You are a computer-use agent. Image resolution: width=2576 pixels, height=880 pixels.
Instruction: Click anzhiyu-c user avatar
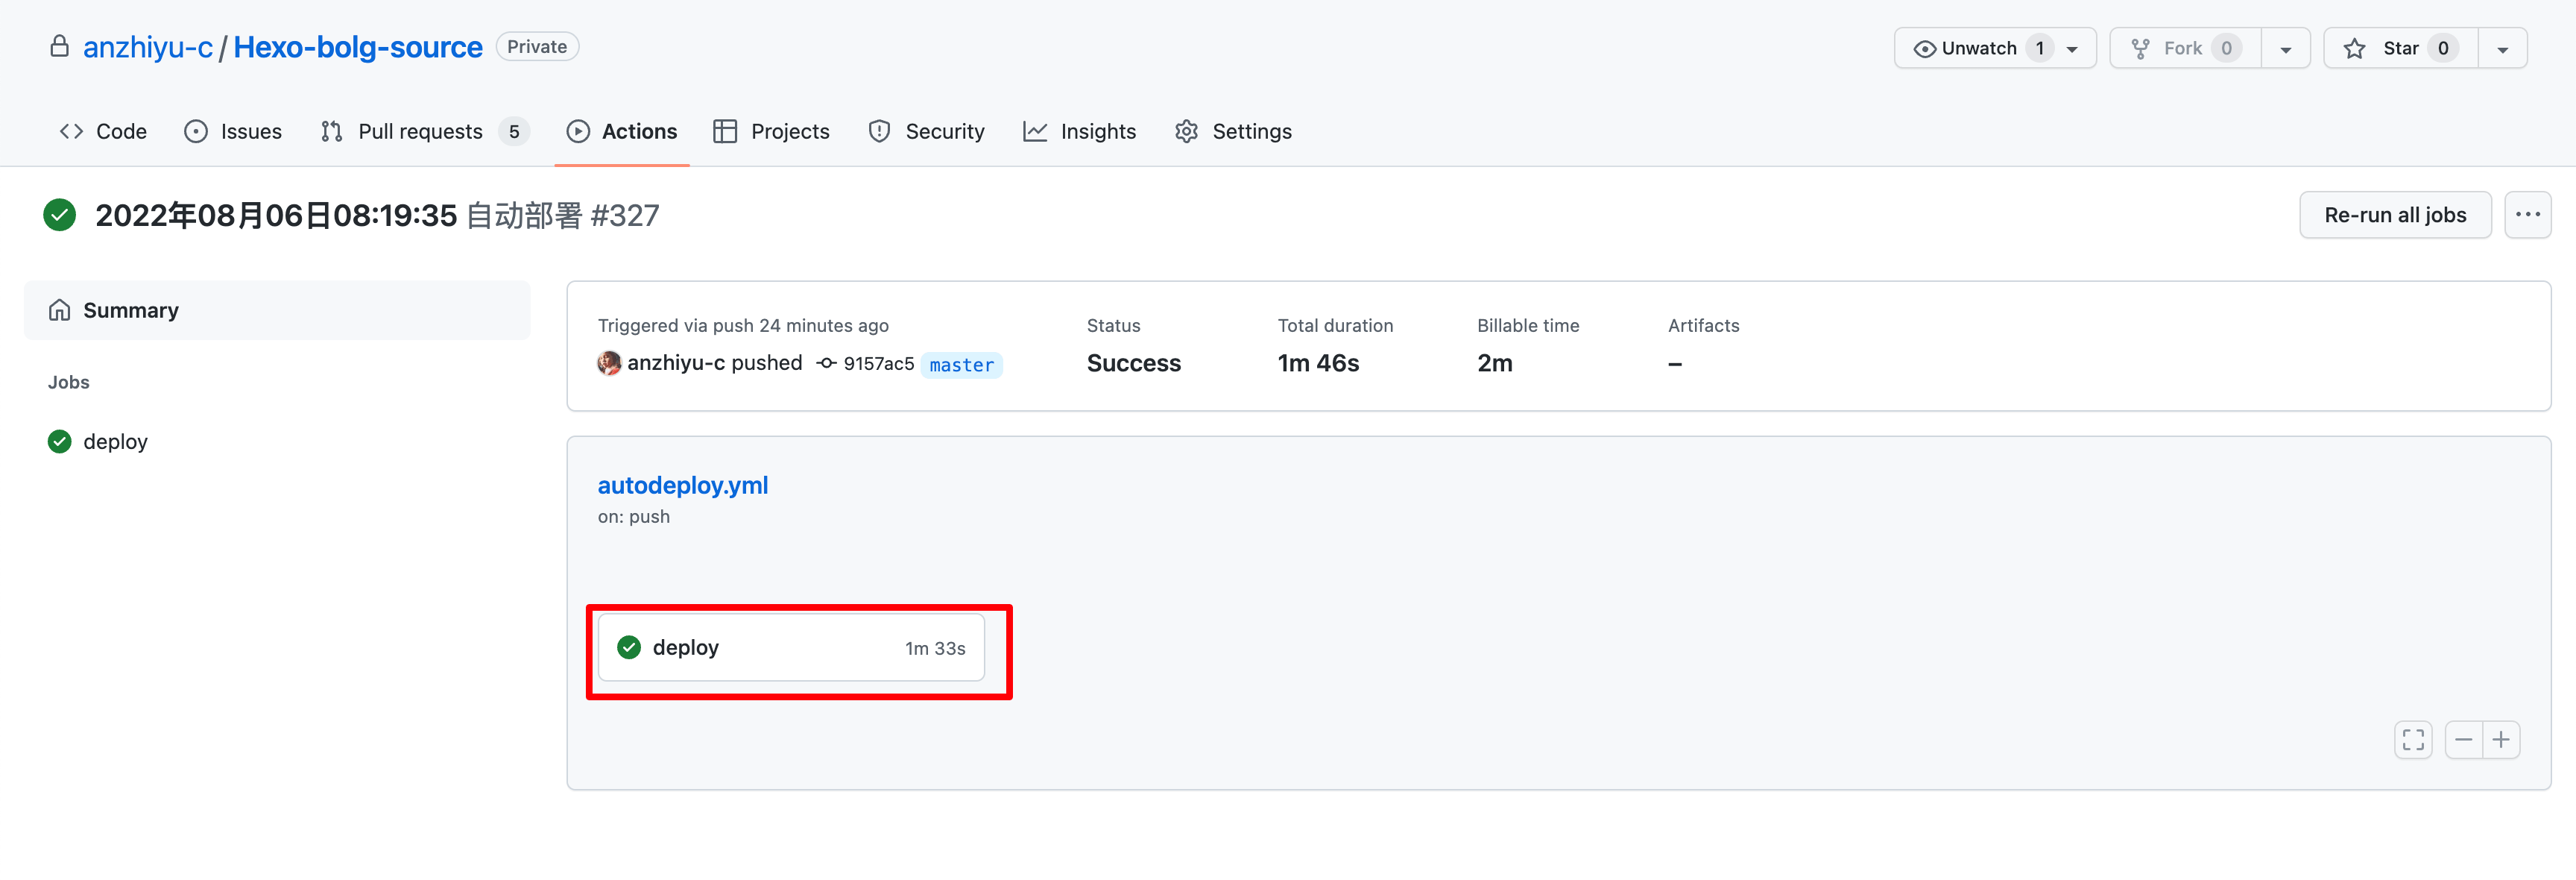609,363
